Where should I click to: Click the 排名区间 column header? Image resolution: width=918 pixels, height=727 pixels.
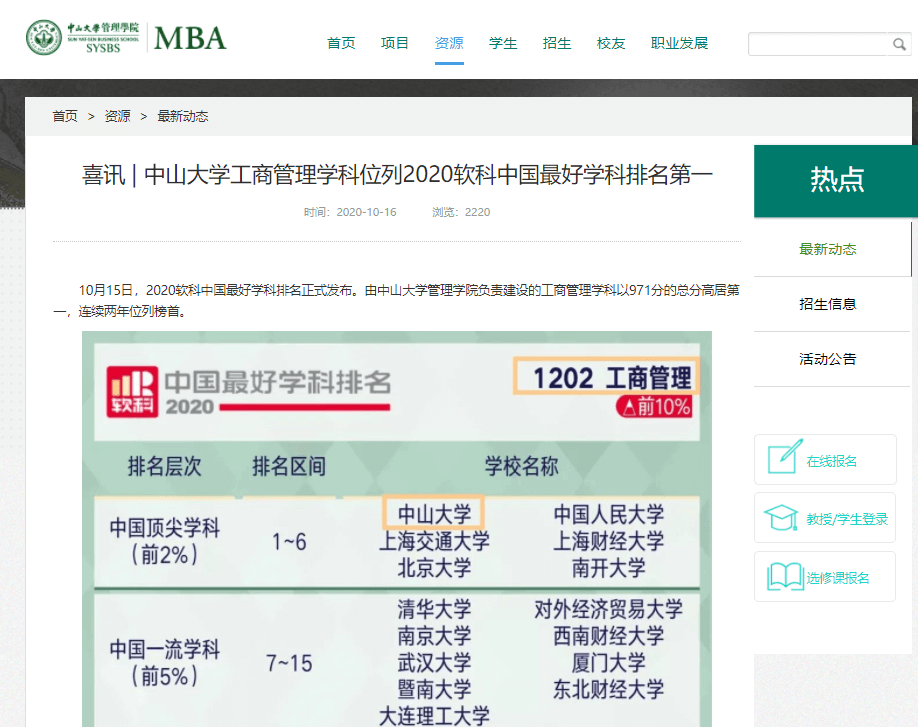289,466
